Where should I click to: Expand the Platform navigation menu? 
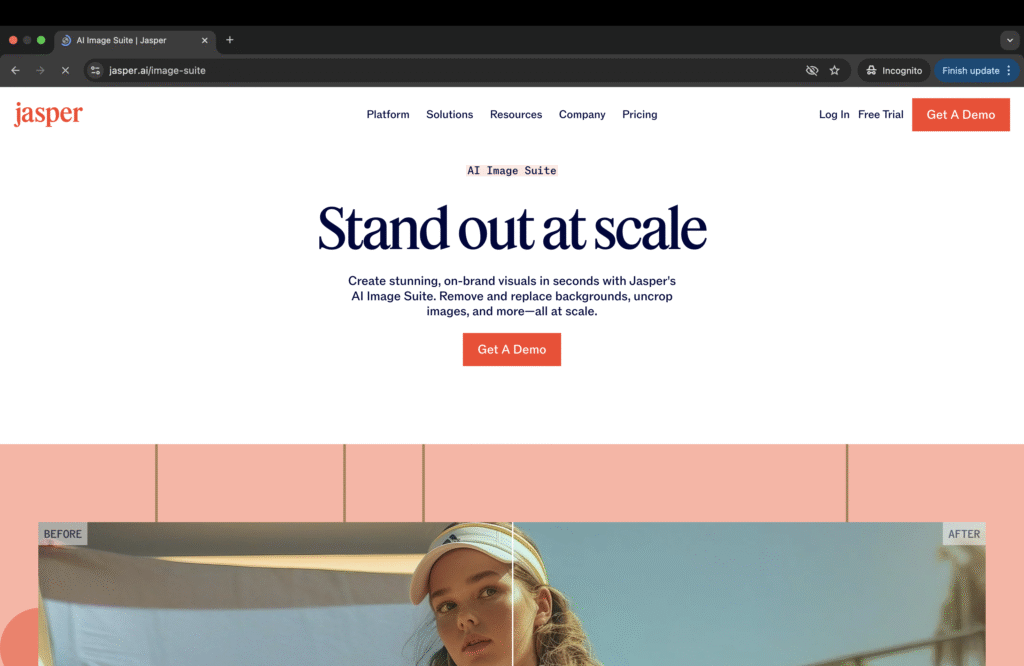pyautogui.click(x=388, y=115)
